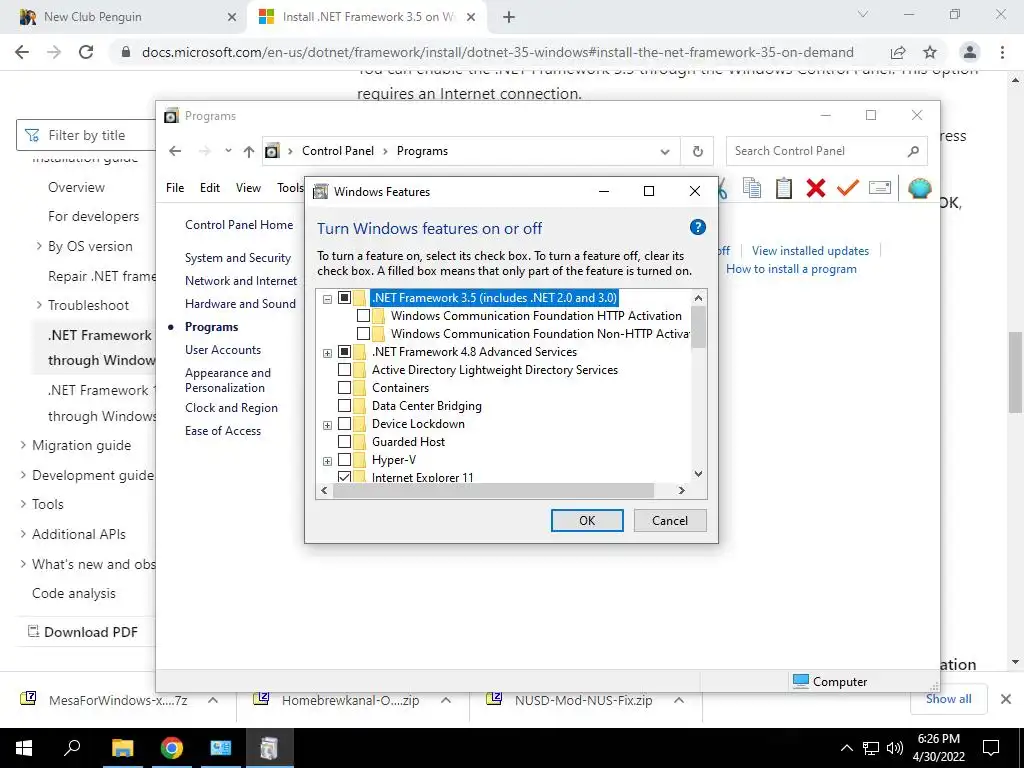Open recent locations dropdown arrow
This screenshot has width=1024, height=768.
click(228, 151)
